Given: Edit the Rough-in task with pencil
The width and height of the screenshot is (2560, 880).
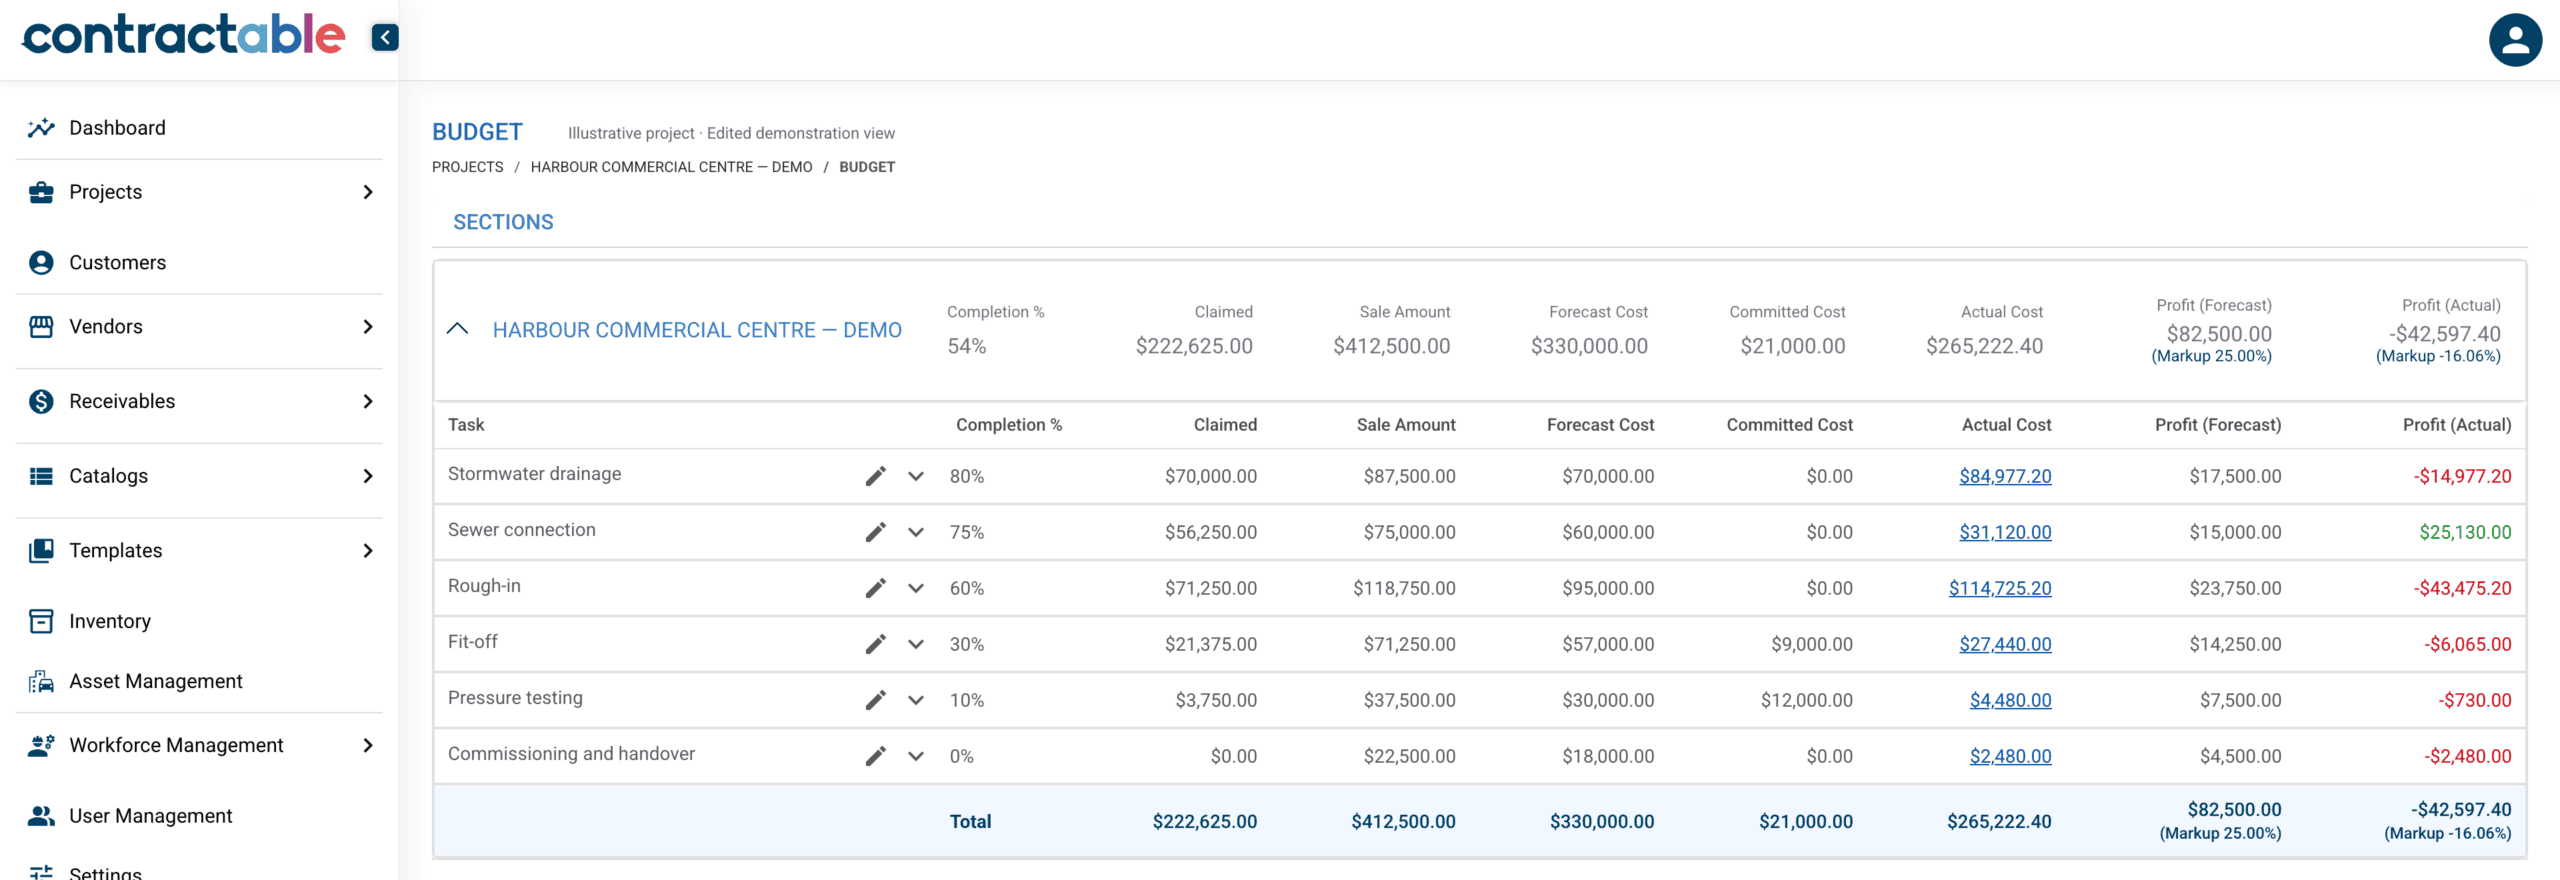Looking at the screenshot, I should click(x=876, y=588).
